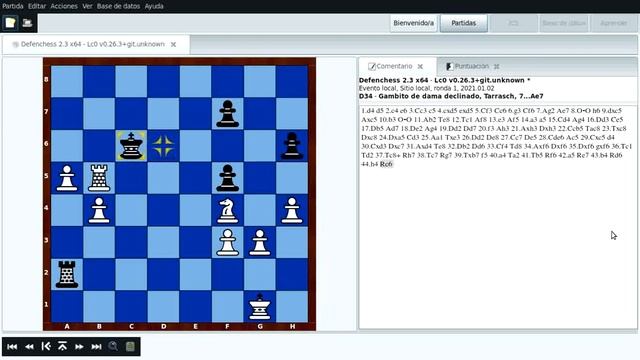Image resolution: width=640 pixels, height=360 pixels.
Task: Select the black king on c6
Action: 131,146
